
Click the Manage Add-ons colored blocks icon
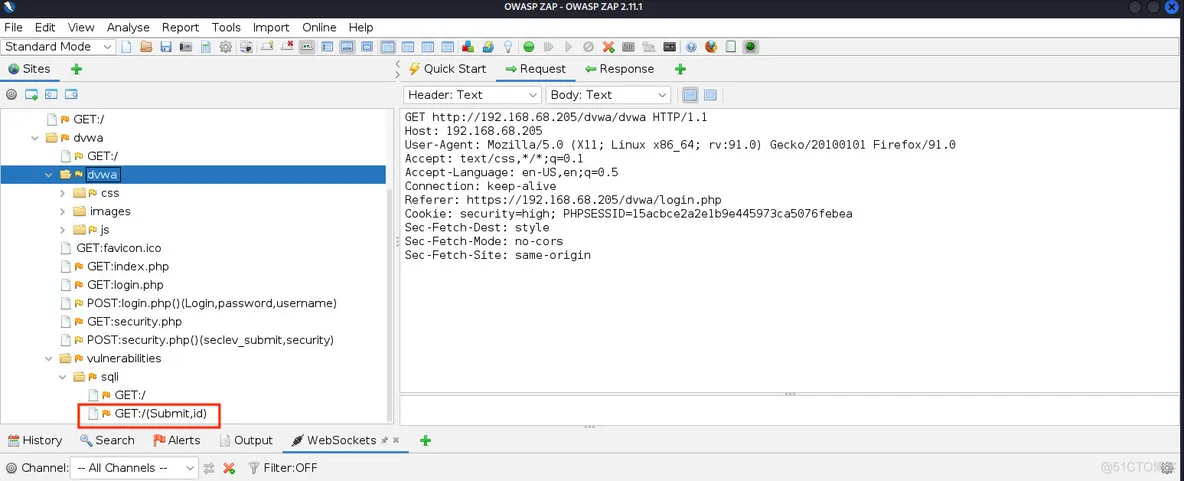pos(468,47)
